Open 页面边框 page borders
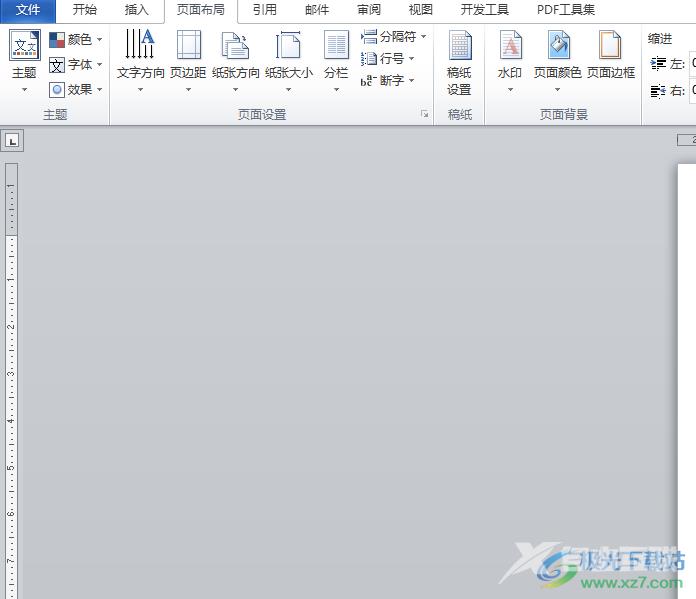The height and width of the screenshot is (599, 696). (x=611, y=54)
